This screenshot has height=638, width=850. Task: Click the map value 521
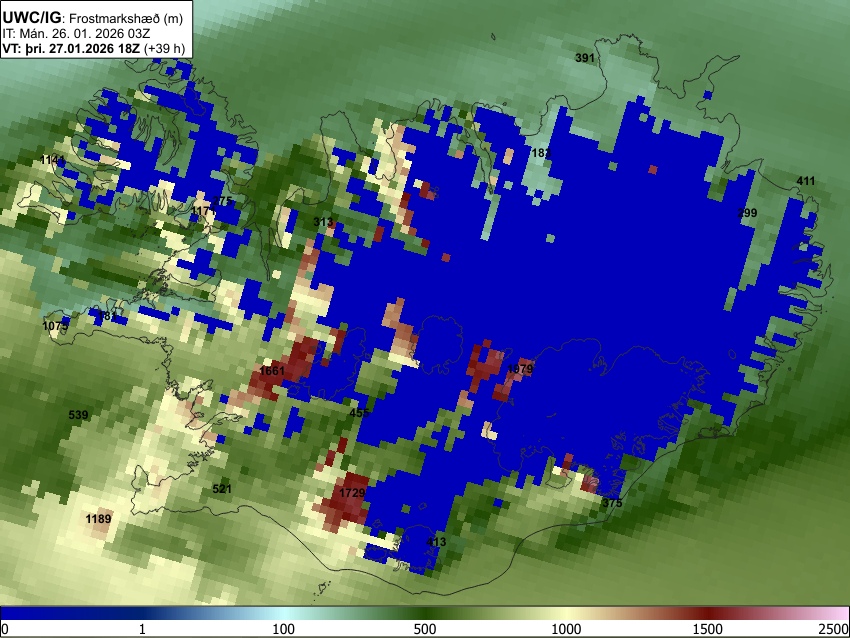coord(222,489)
